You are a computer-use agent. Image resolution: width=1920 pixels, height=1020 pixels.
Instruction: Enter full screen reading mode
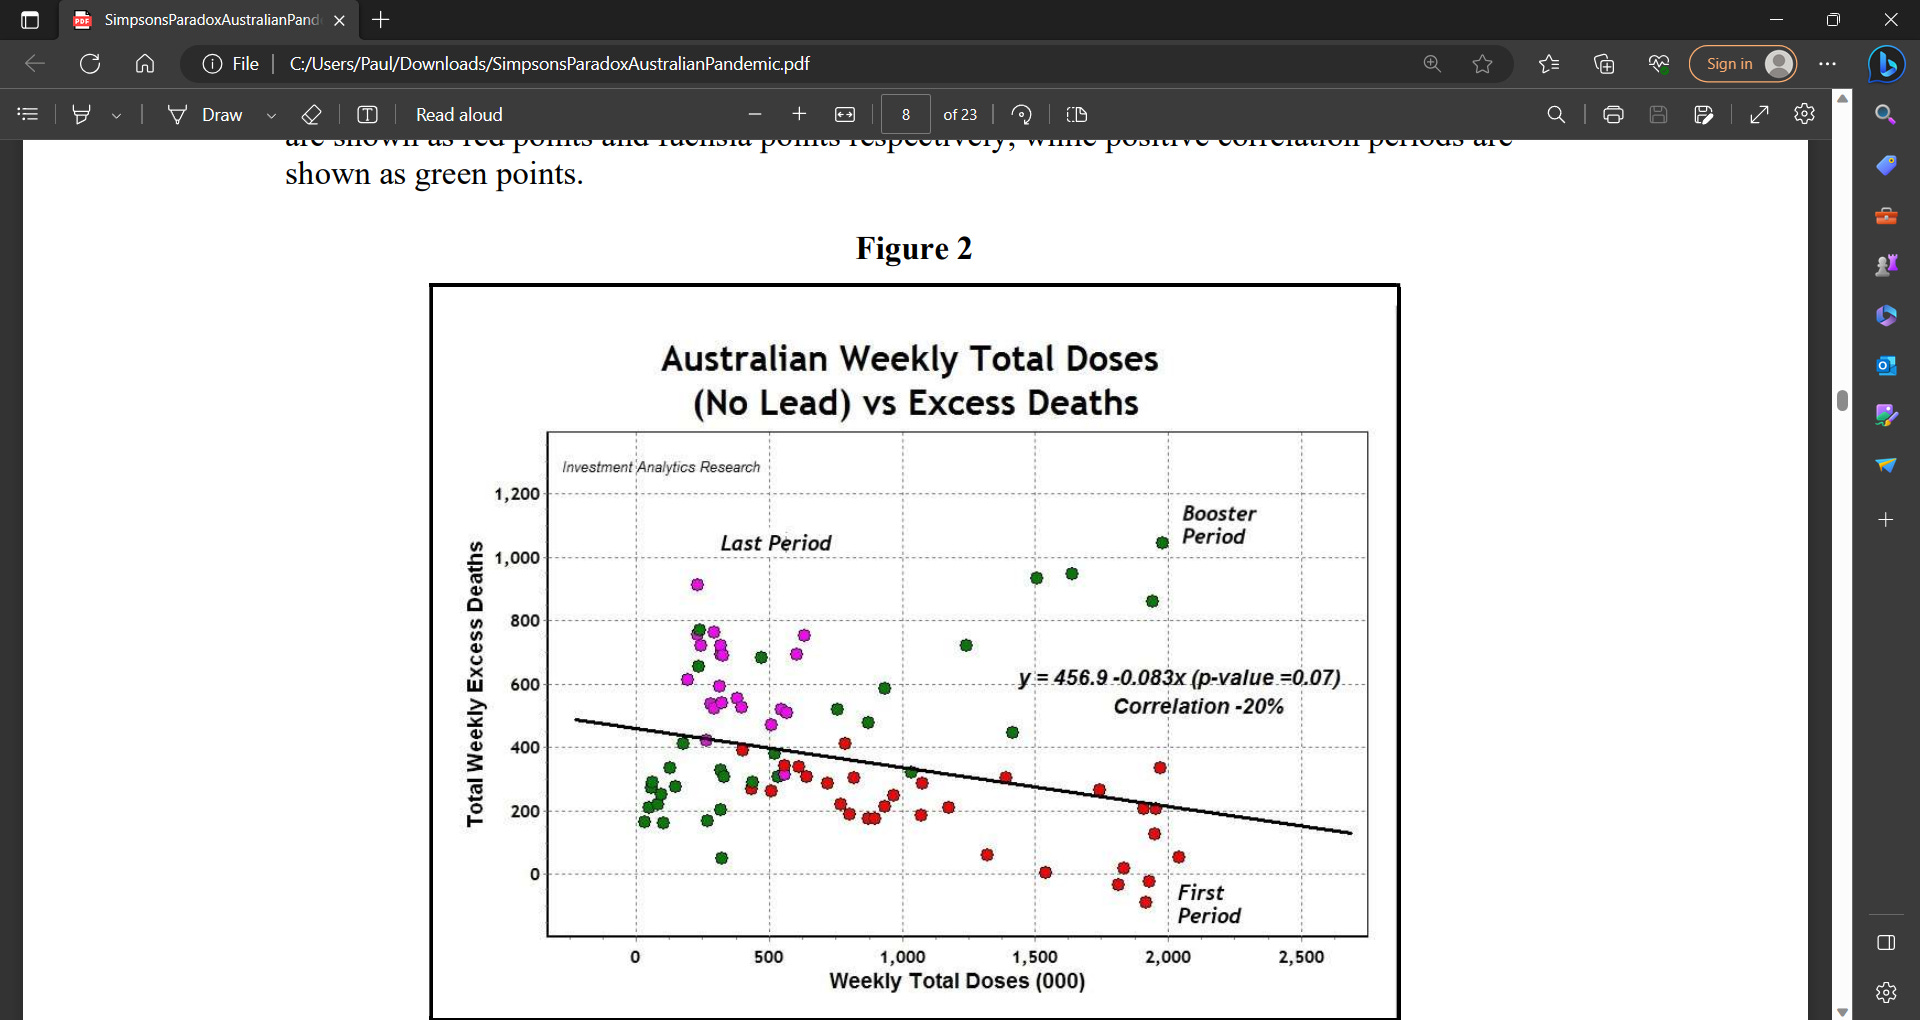pos(1760,114)
